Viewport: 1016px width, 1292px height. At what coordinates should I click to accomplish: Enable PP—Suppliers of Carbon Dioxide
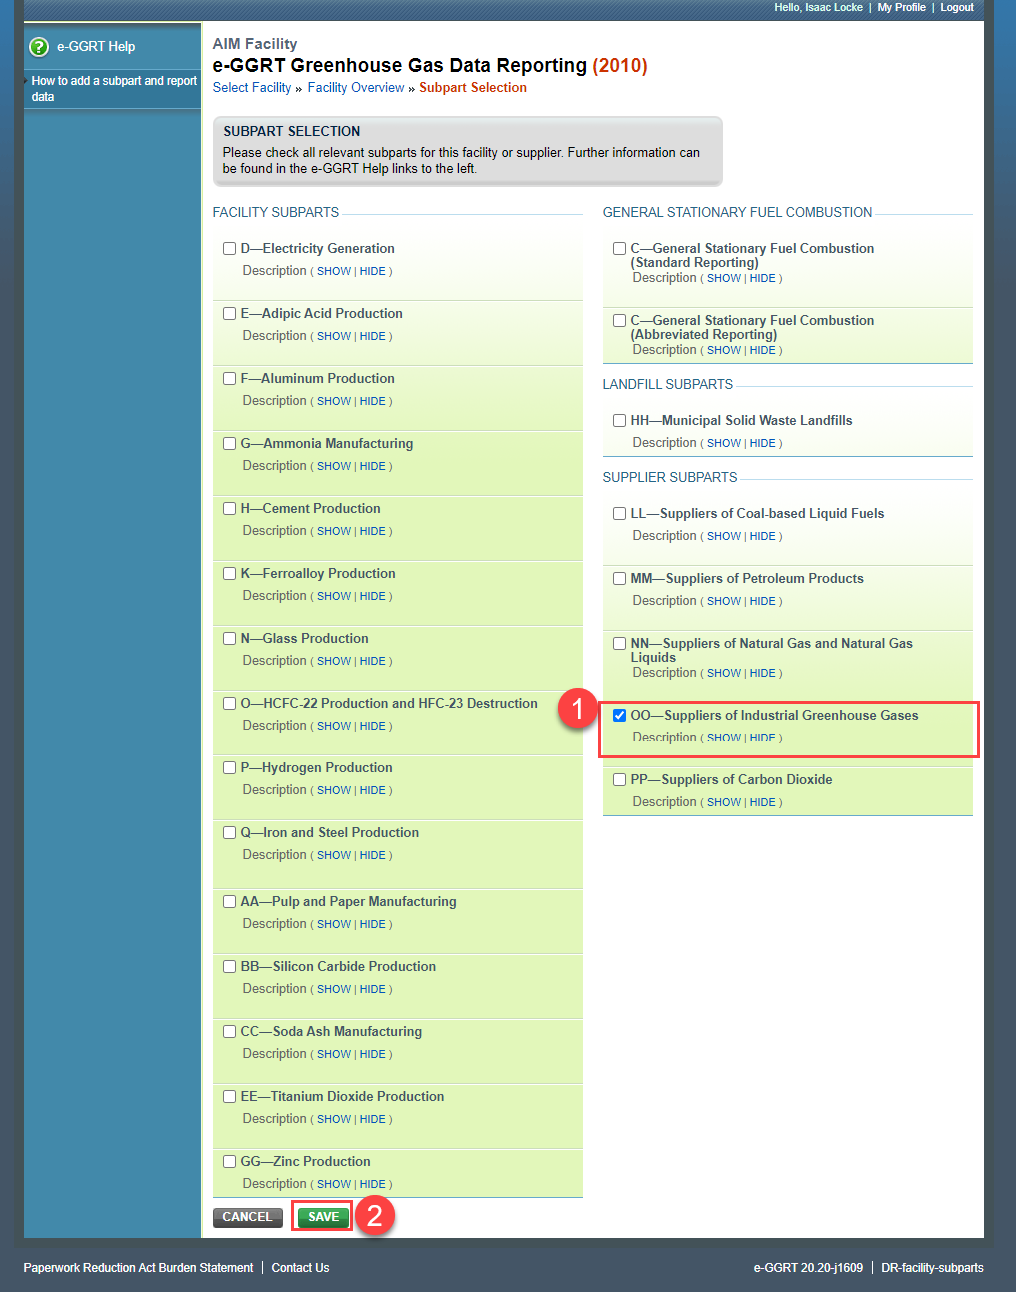(619, 779)
